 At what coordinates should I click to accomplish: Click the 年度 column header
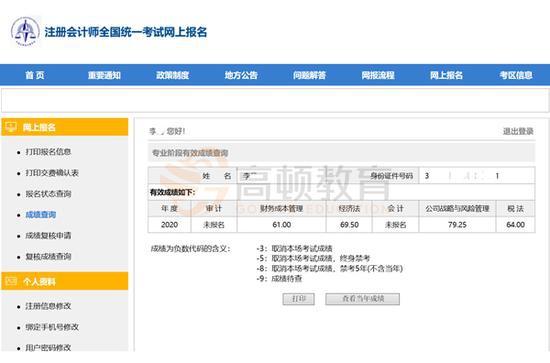169,209
